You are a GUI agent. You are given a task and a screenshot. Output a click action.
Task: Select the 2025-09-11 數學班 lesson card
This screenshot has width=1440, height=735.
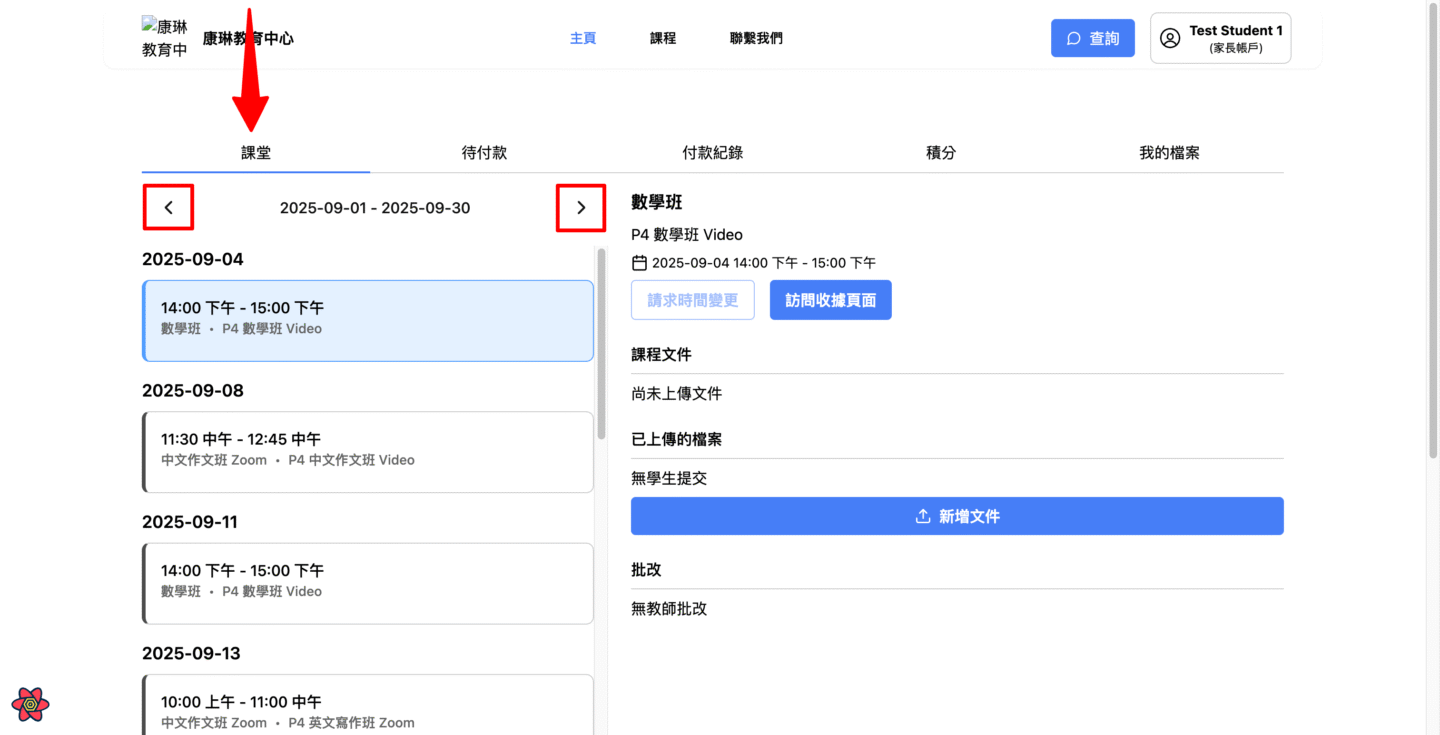368,583
